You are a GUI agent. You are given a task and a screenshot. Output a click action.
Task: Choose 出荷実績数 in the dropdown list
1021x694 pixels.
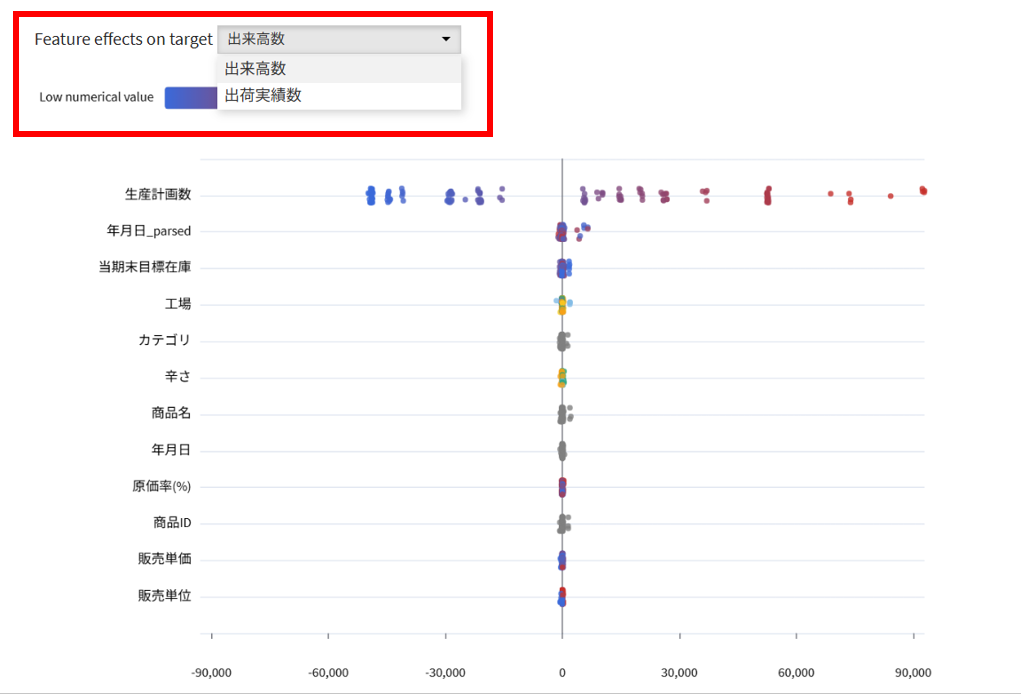[x=339, y=96]
